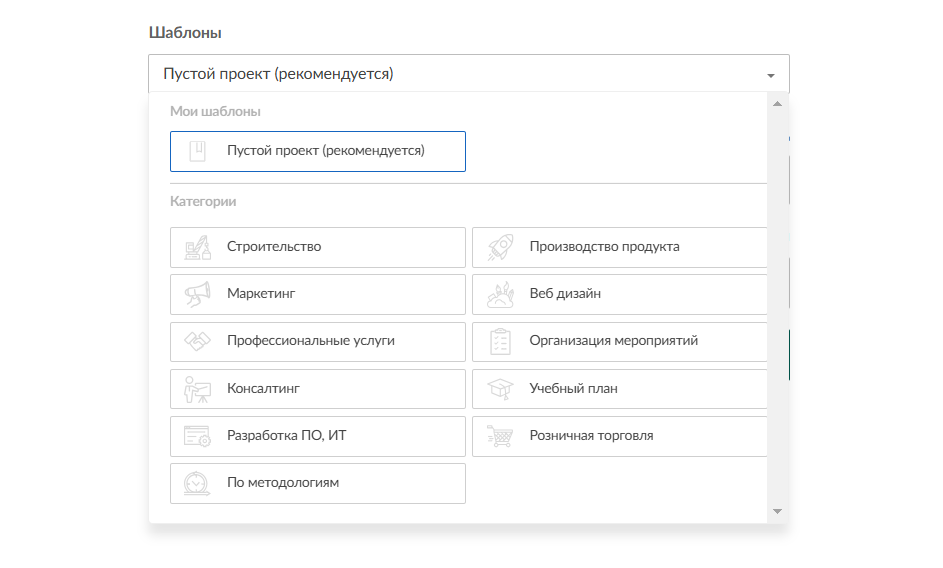Image resolution: width=943 pixels, height=568 pixels.
Task: Choose the Консалтинг category
Action: point(318,389)
